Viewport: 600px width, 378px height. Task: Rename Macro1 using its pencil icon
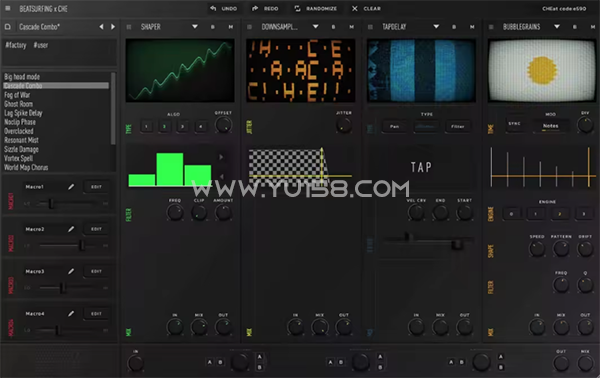(71, 187)
